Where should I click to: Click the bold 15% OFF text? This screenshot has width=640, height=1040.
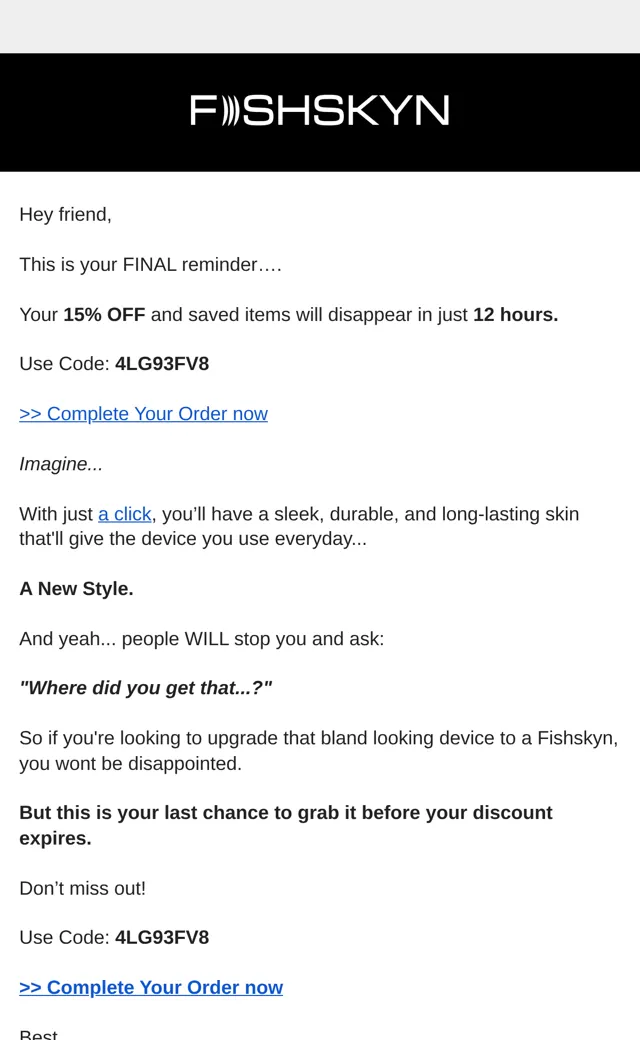[104, 314]
